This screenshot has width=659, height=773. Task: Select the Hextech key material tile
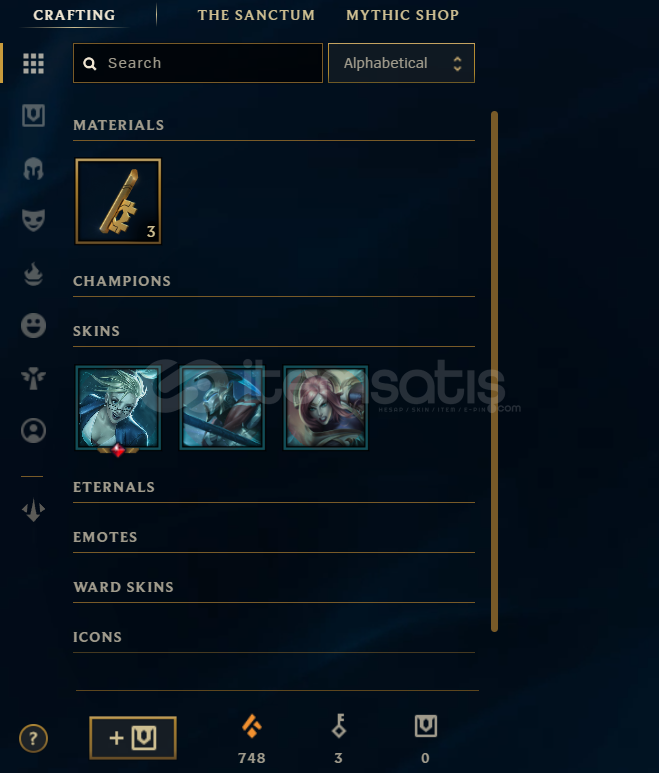[118, 201]
